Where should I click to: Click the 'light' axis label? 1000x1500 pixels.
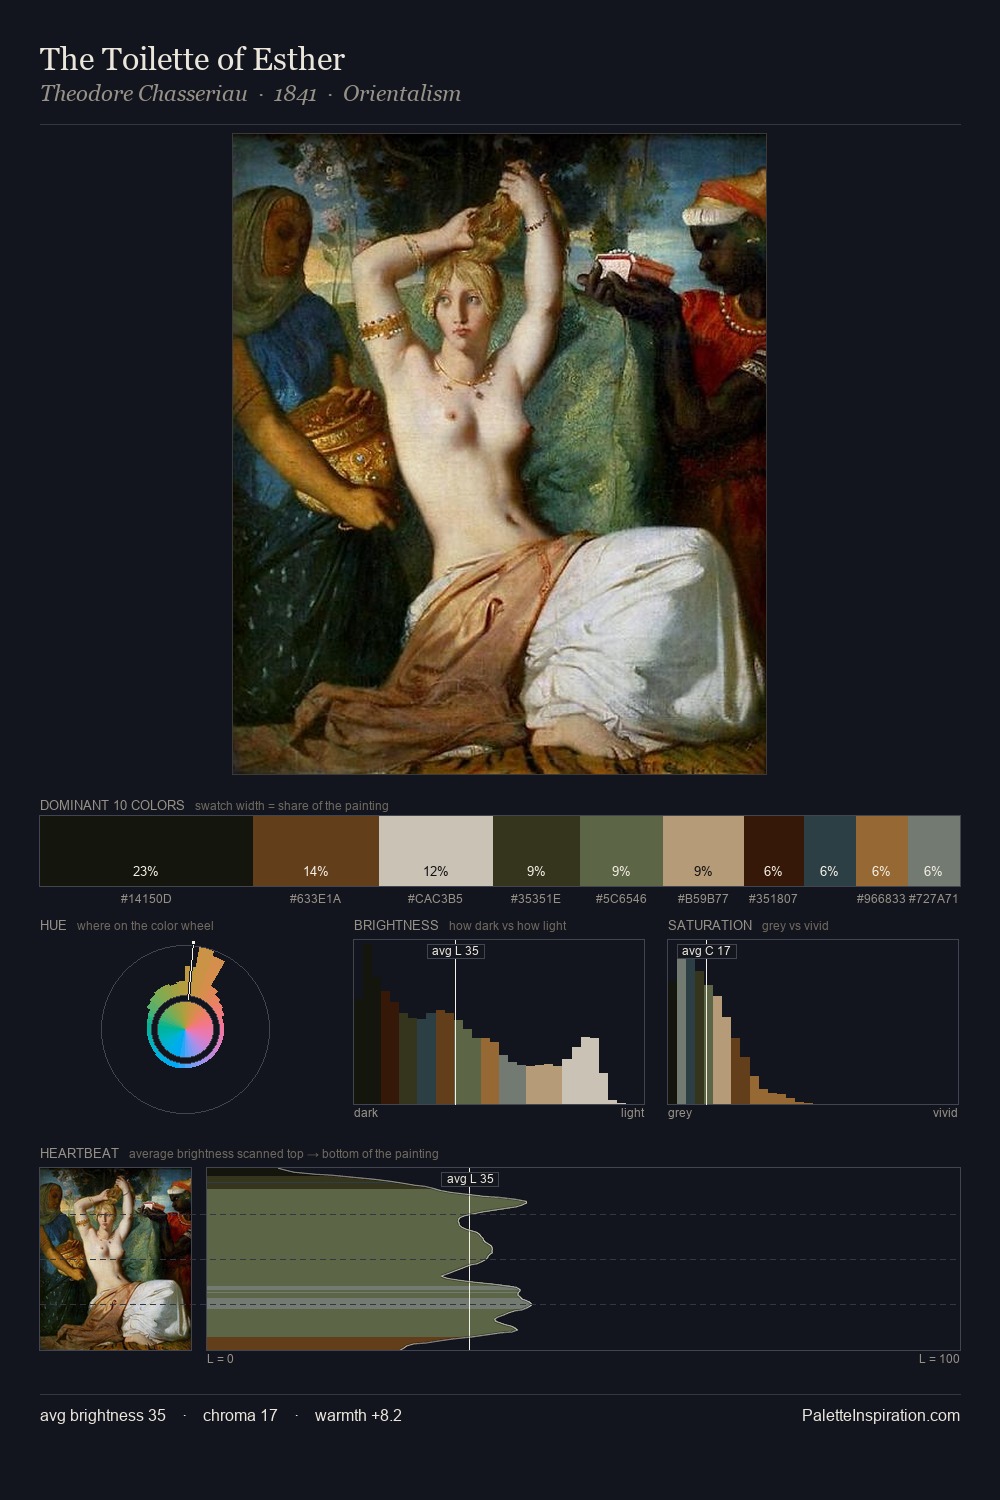[633, 1112]
